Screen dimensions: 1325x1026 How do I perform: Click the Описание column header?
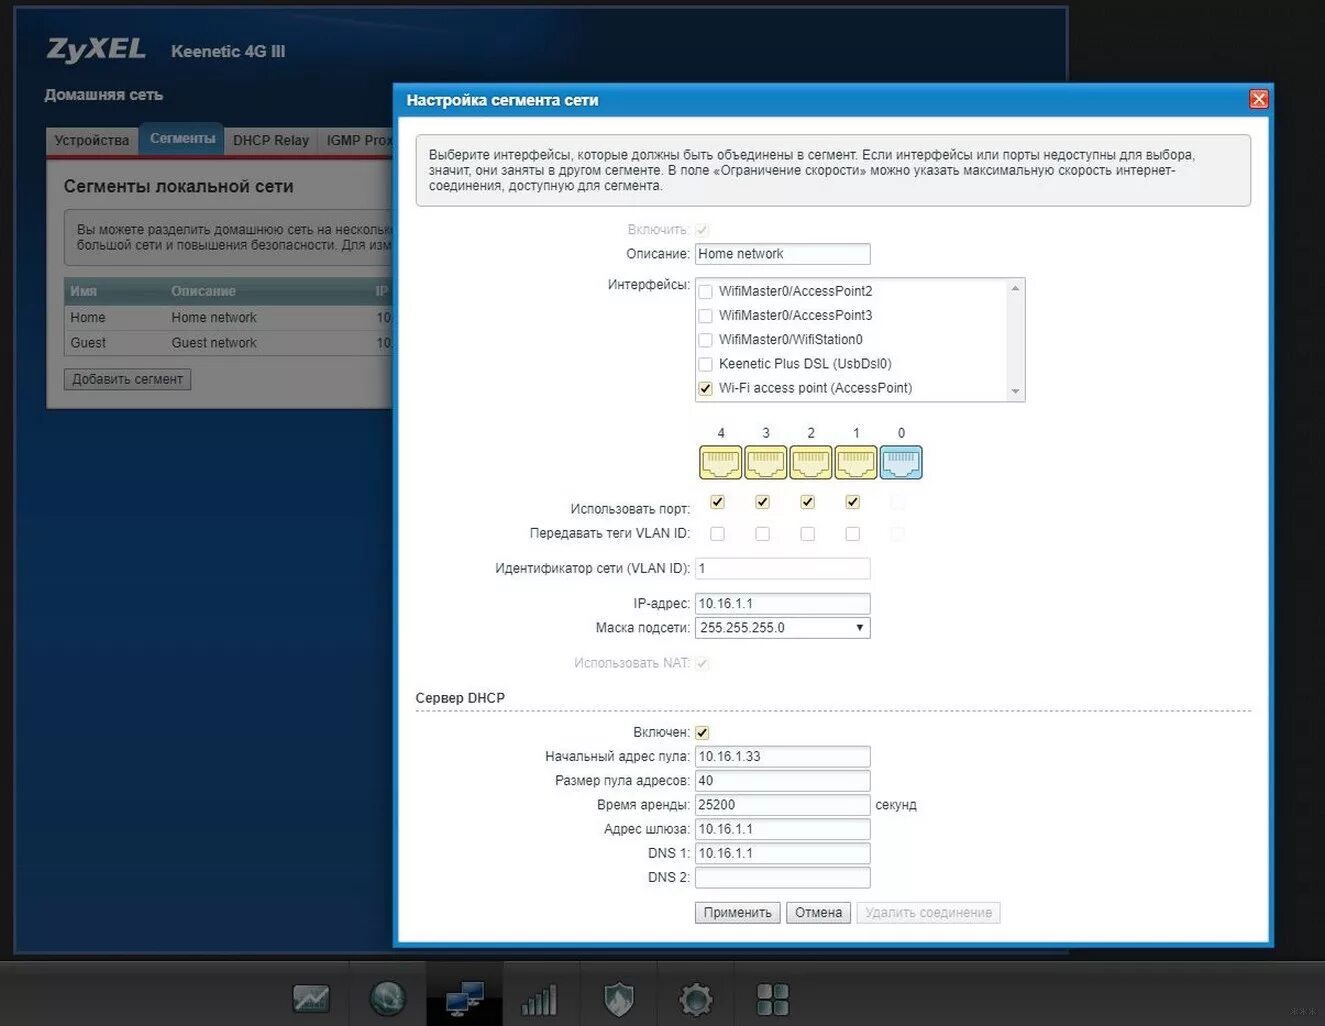(x=203, y=291)
